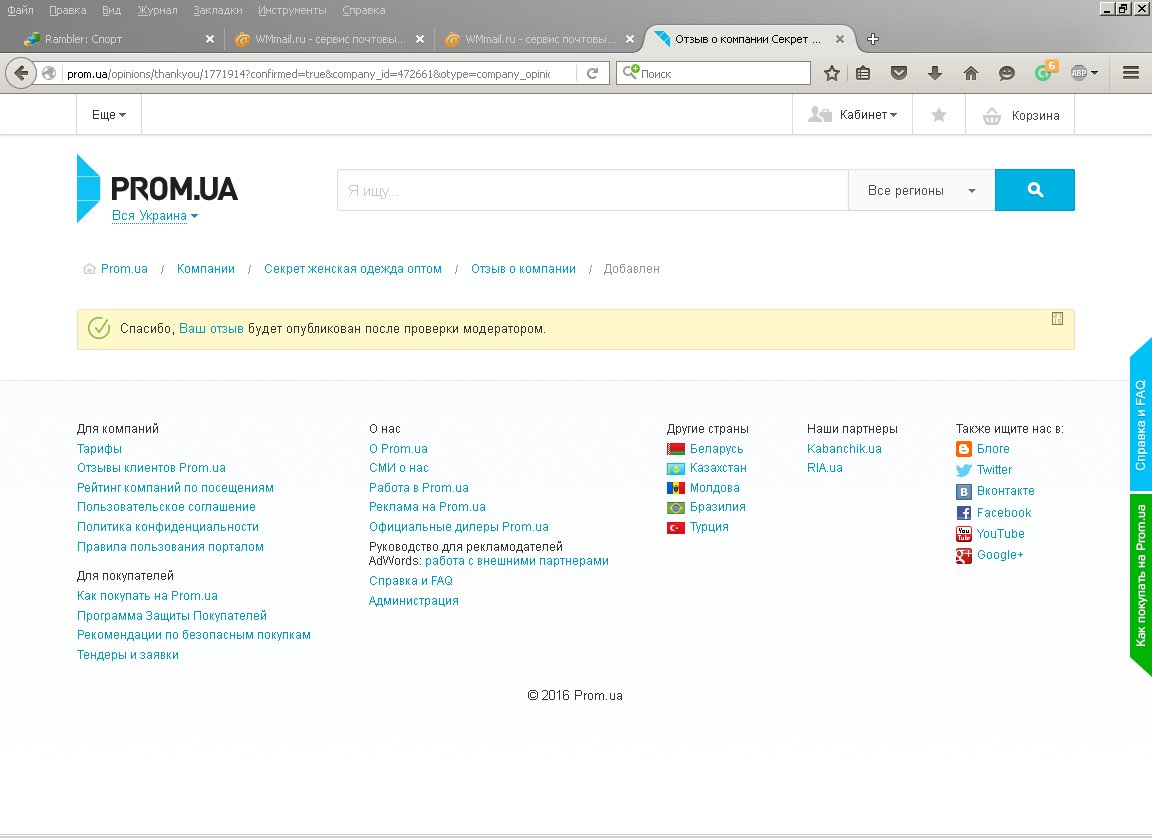Click the Google+ icon in footer

[x=963, y=555]
